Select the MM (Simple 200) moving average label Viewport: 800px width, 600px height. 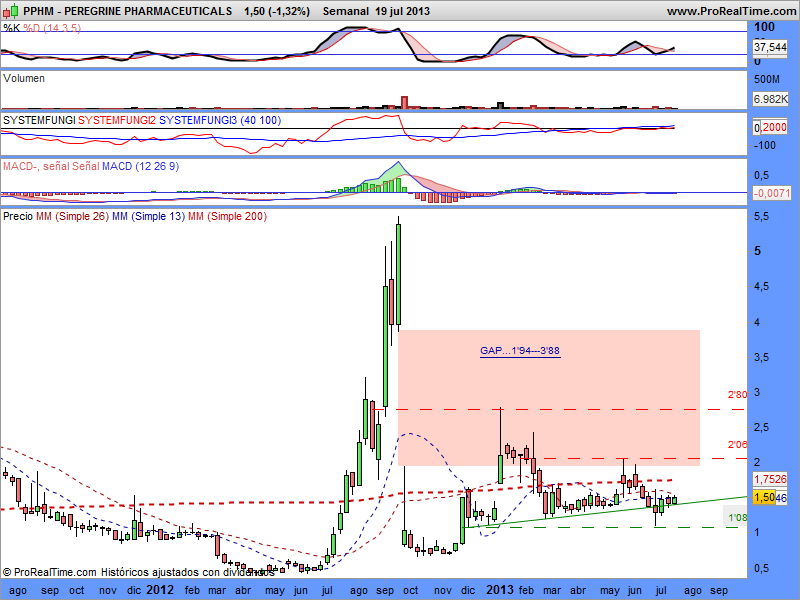(x=228, y=216)
